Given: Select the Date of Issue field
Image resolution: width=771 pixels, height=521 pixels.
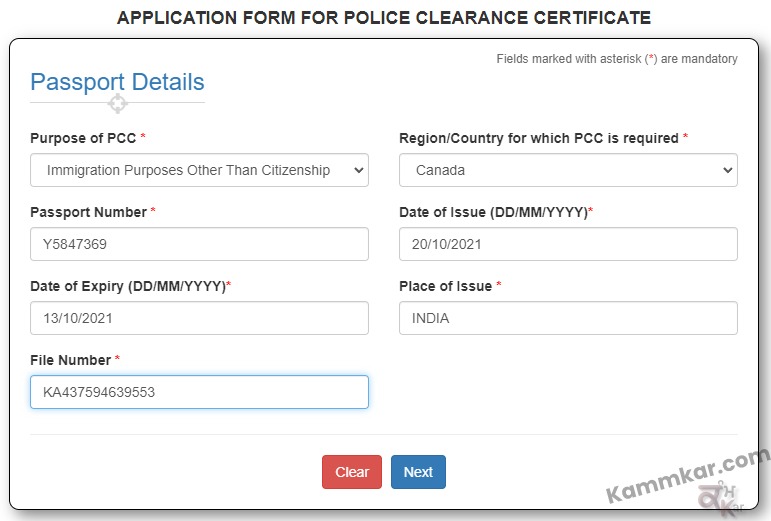Looking at the screenshot, I should (568, 244).
